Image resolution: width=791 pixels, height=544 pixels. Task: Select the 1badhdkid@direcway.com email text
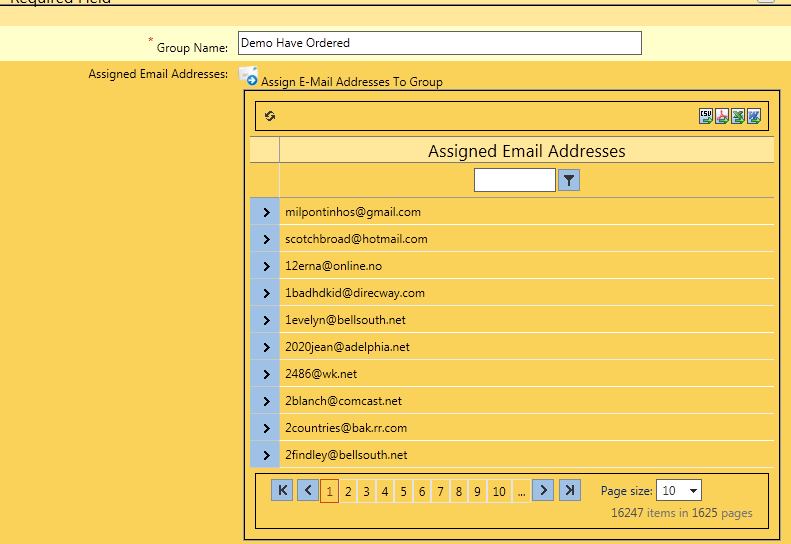point(355,293)
